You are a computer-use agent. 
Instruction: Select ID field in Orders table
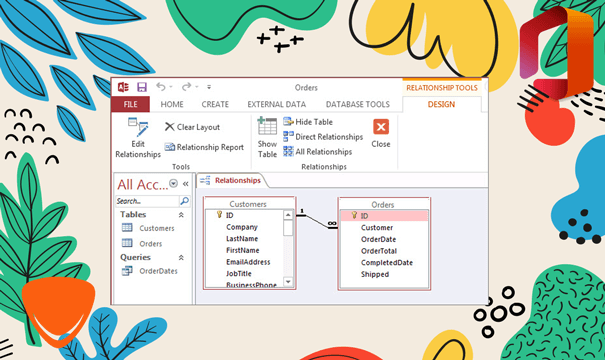[x=384, y=216]
